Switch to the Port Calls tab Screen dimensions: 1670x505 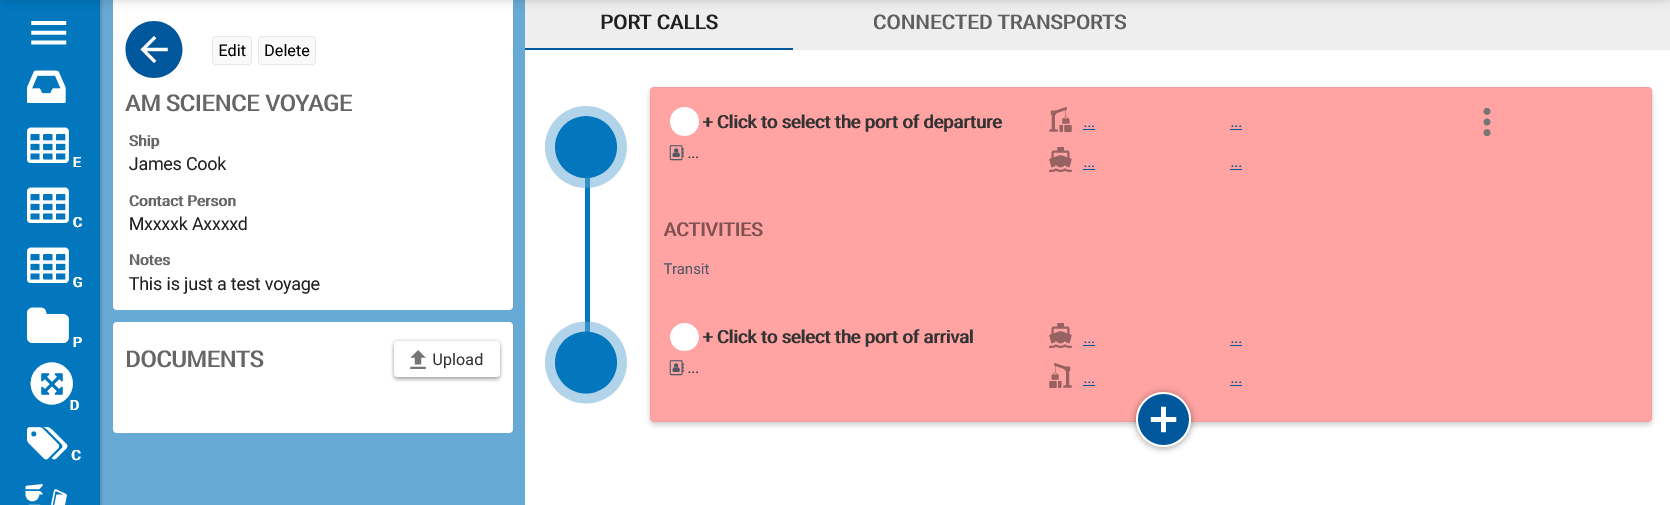(659, 23)
